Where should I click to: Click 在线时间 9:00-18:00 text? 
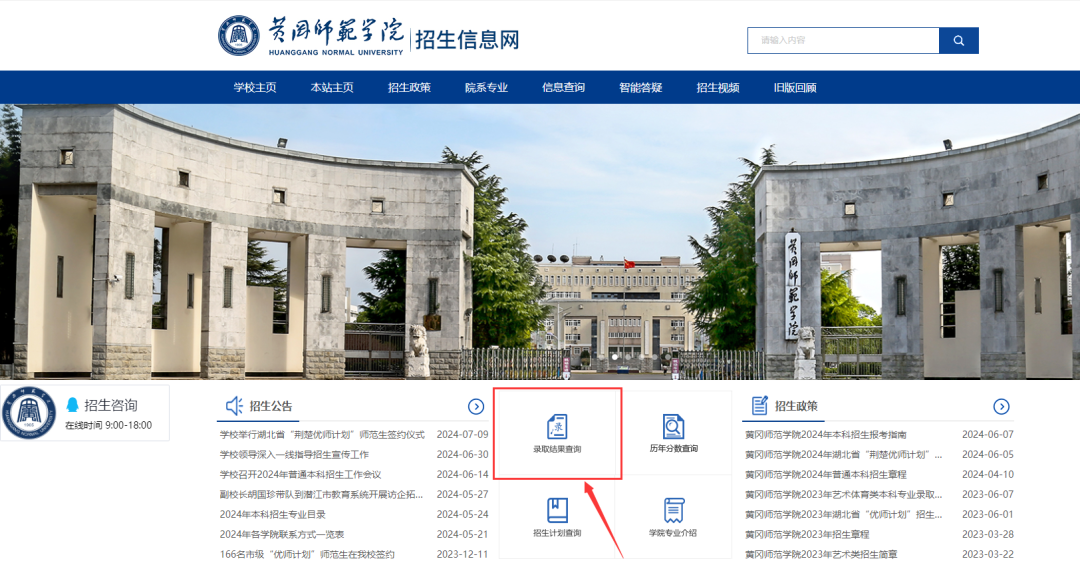(108, 426)
